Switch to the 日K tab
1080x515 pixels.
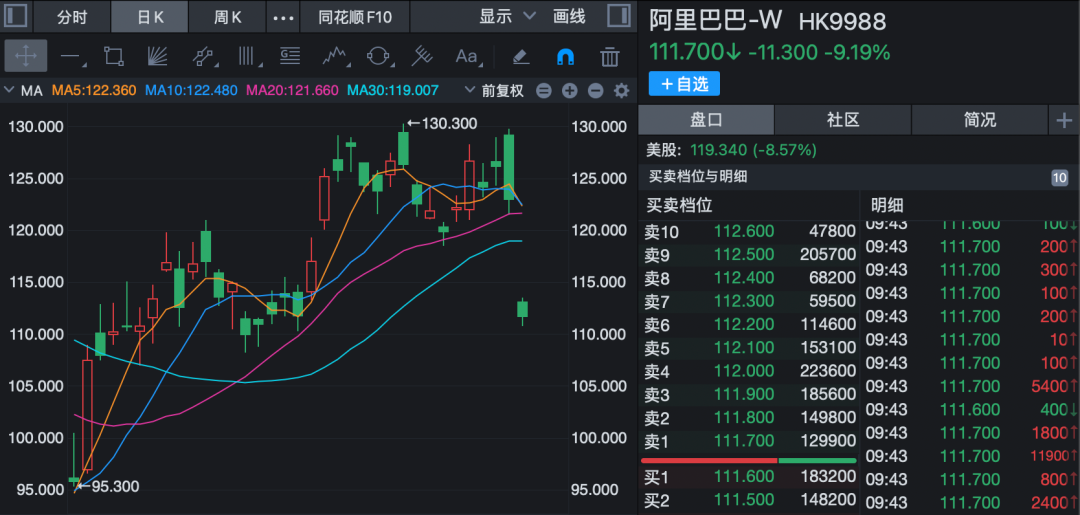pos(150,17)
